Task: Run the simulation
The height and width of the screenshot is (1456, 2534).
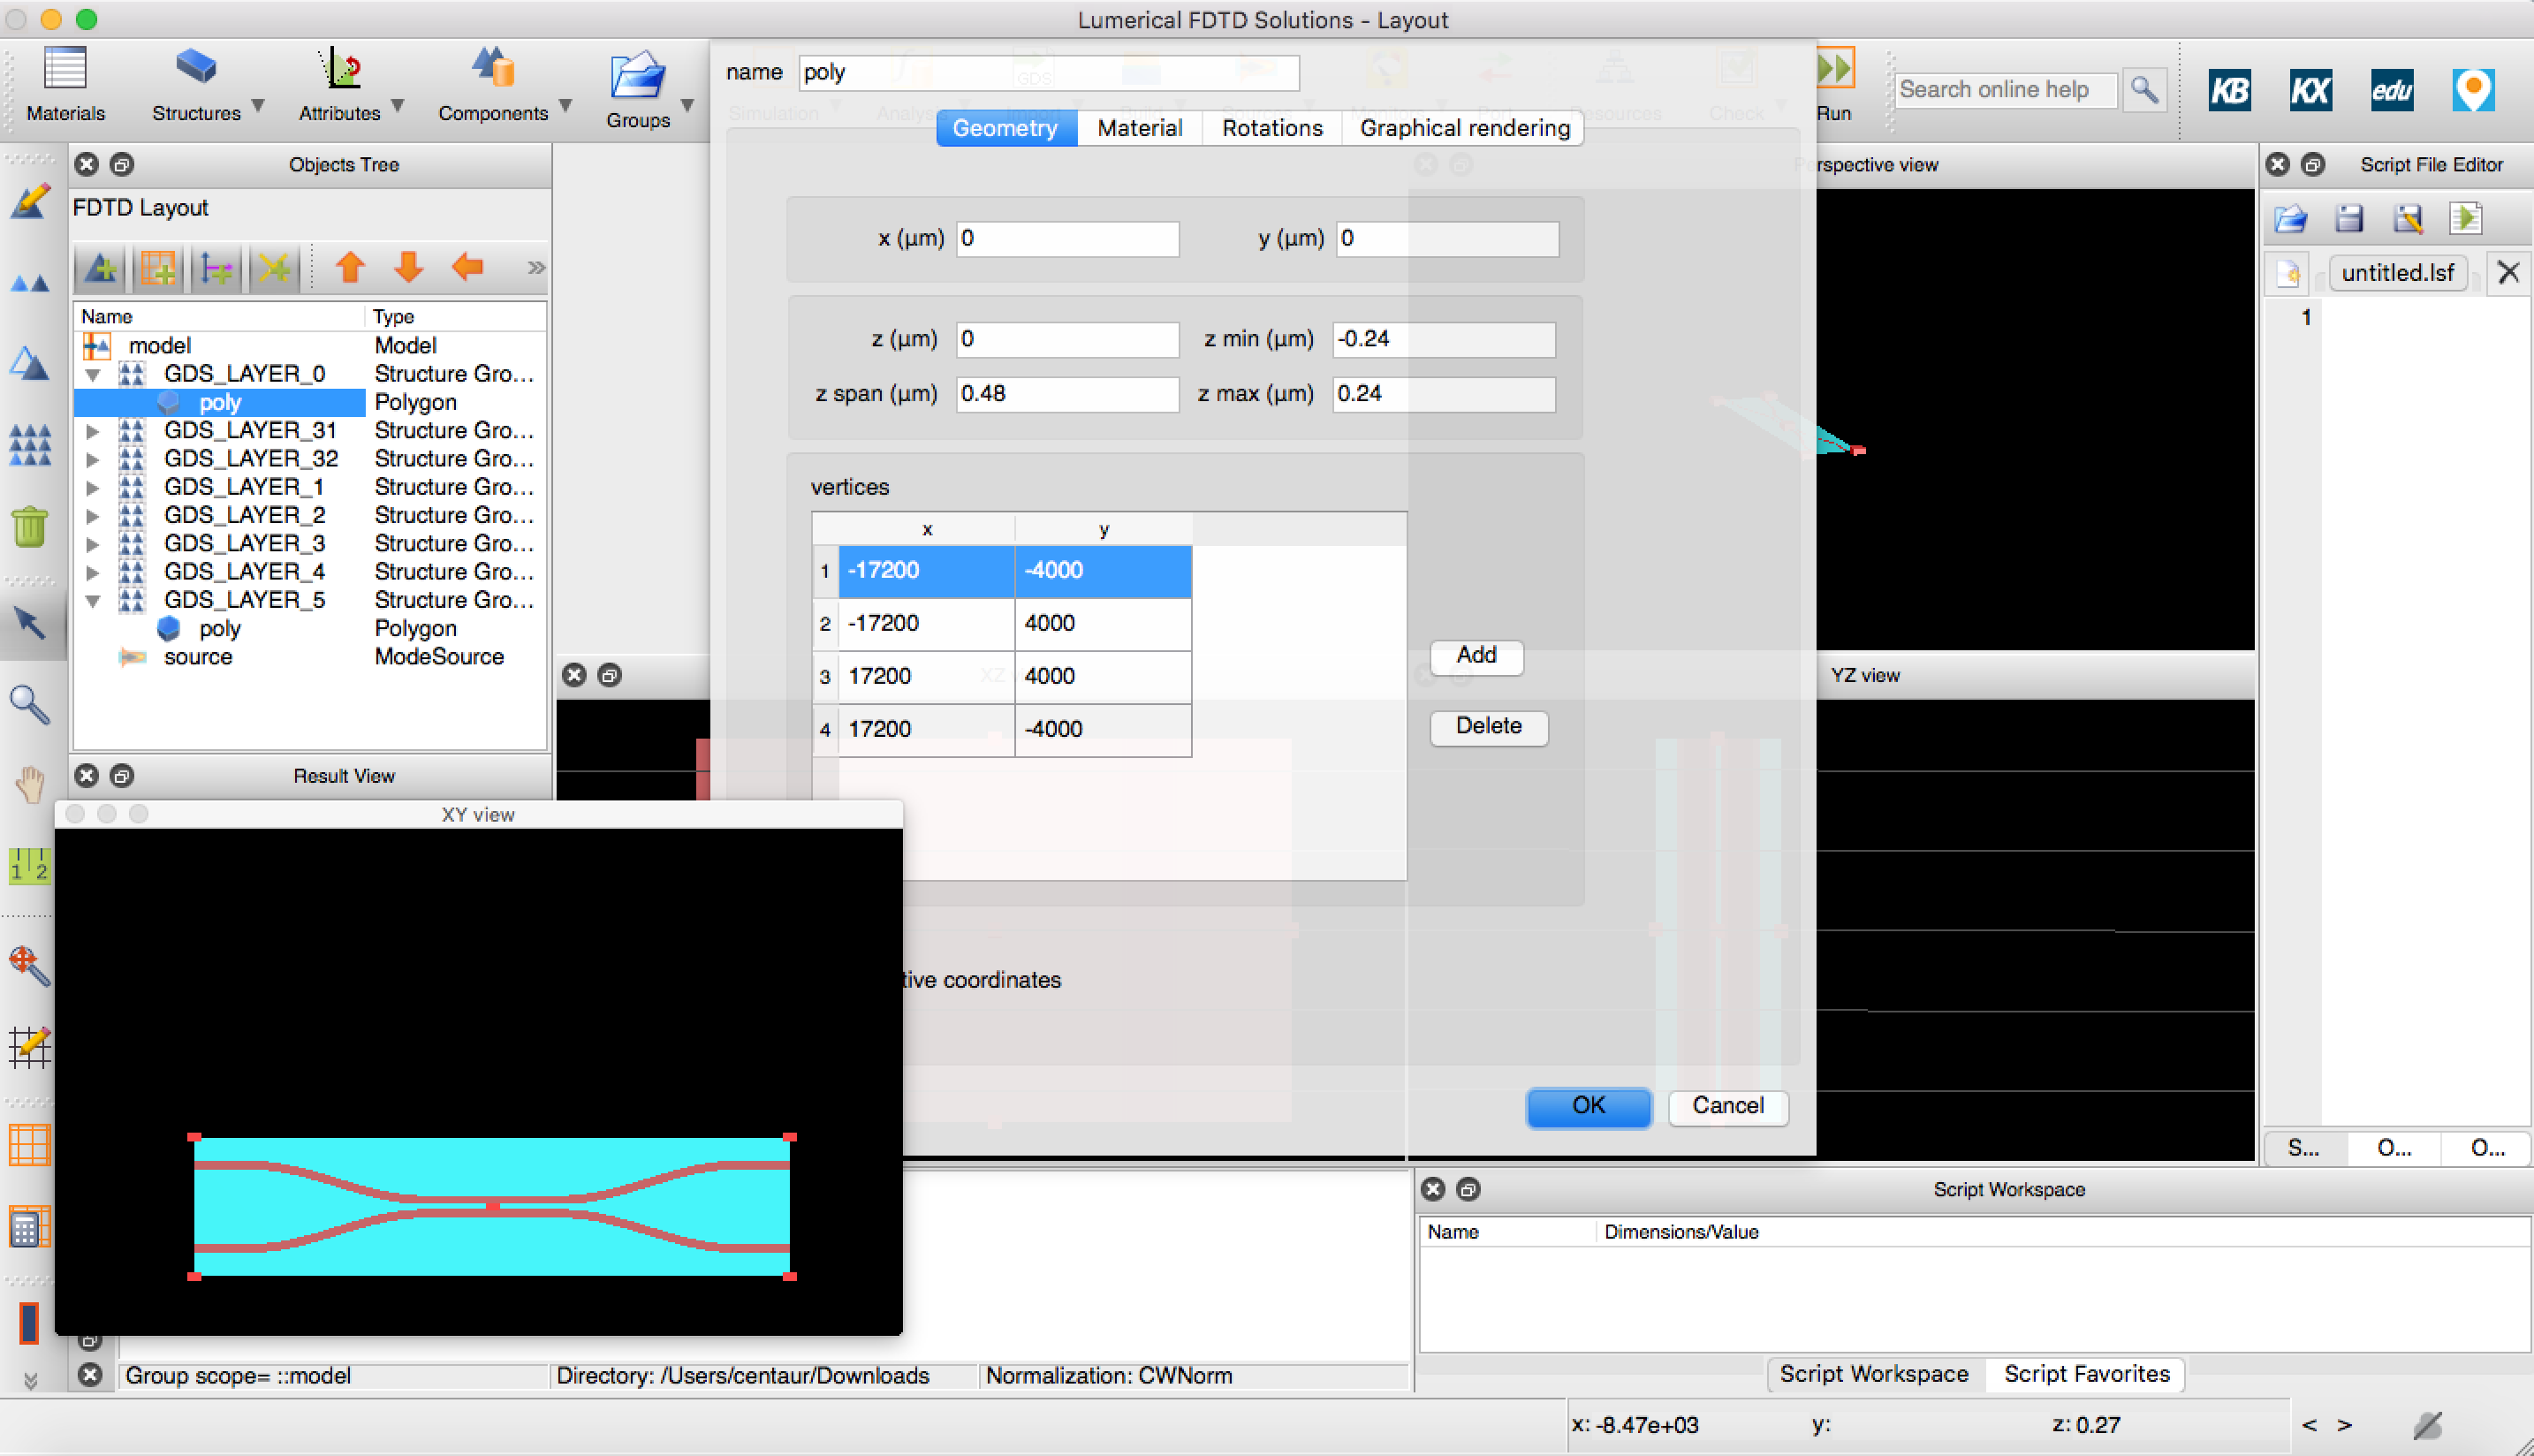Action: (x=1836, y=85)
